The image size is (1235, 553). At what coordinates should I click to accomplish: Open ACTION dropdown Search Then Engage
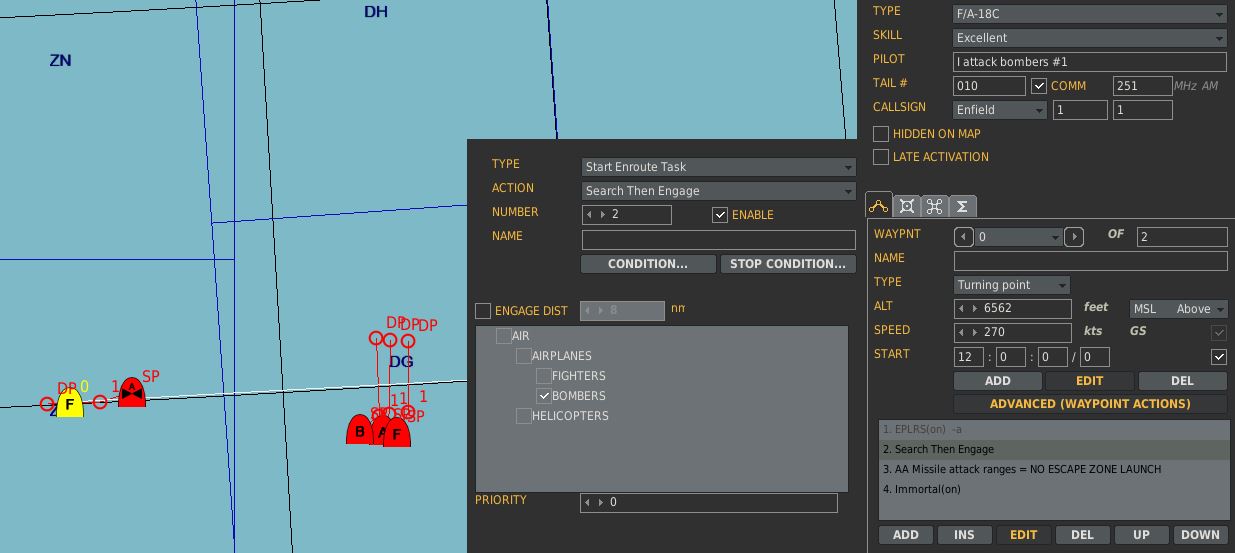[719, 191]
